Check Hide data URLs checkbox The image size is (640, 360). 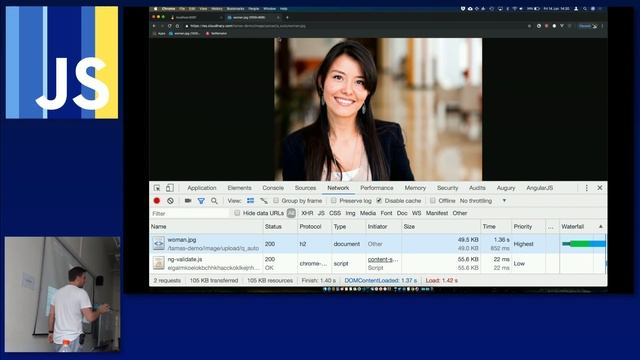[x=237, y=213]
